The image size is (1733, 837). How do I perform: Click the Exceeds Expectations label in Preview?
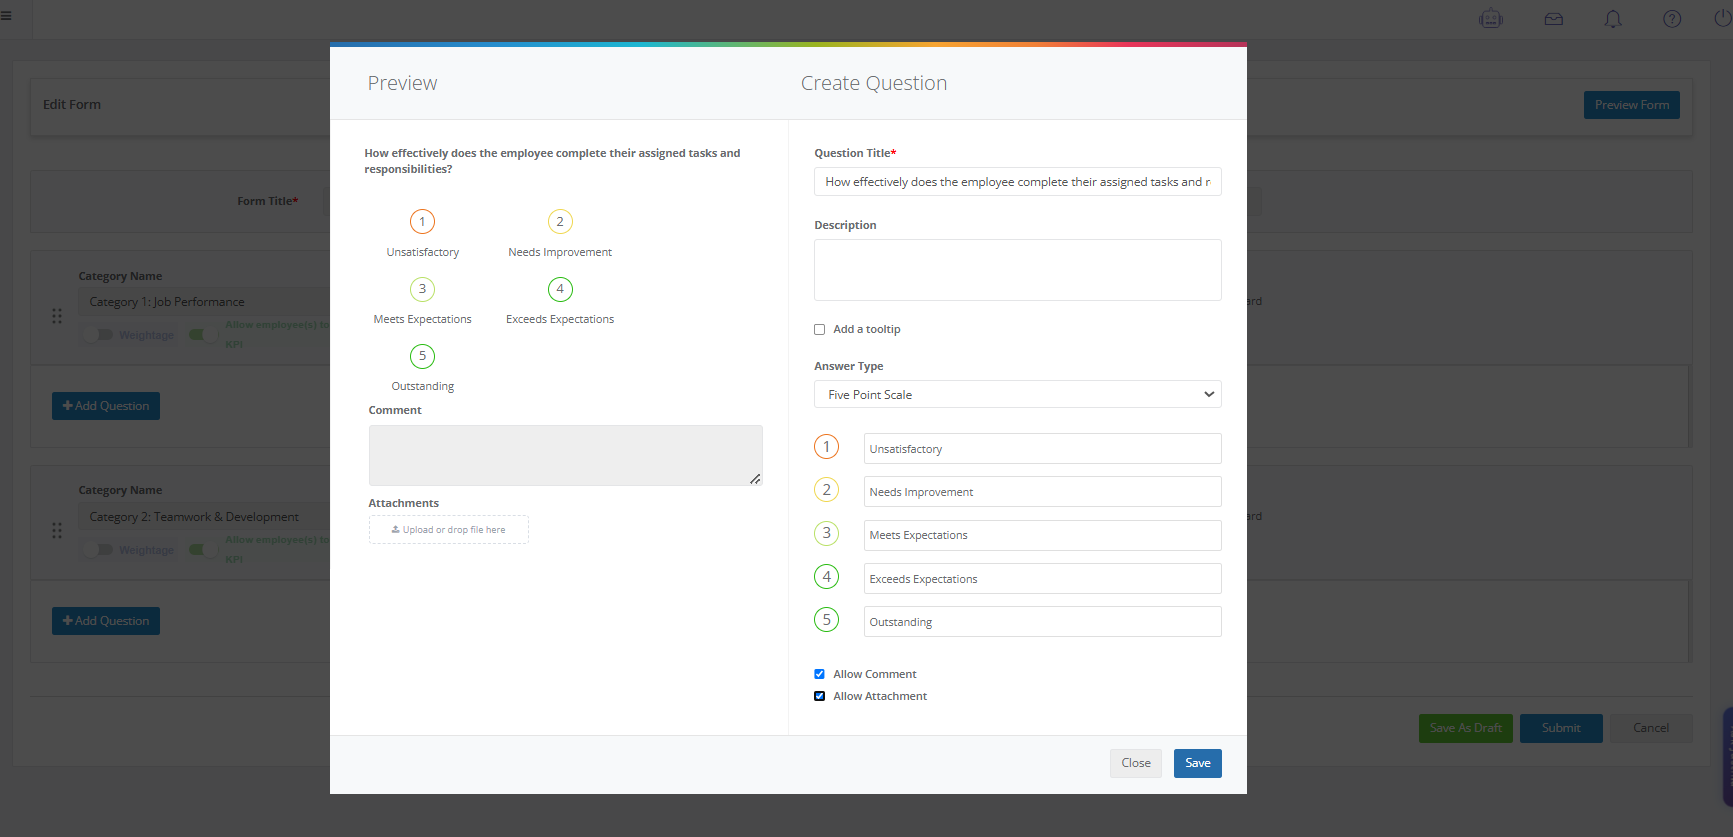coord(560,319)
